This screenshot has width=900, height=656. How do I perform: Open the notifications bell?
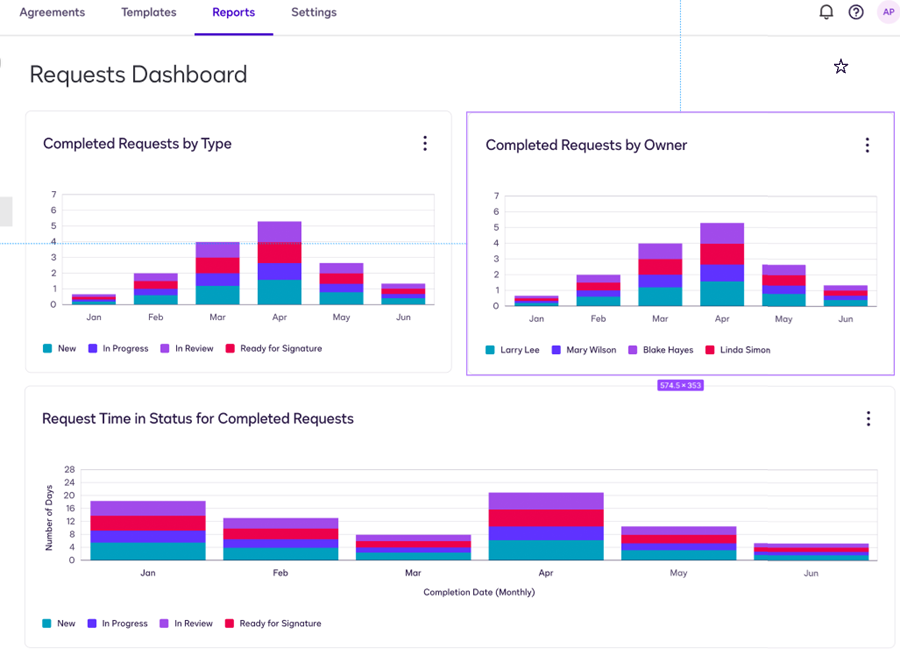pyautogui.click(x=826, y=12)
